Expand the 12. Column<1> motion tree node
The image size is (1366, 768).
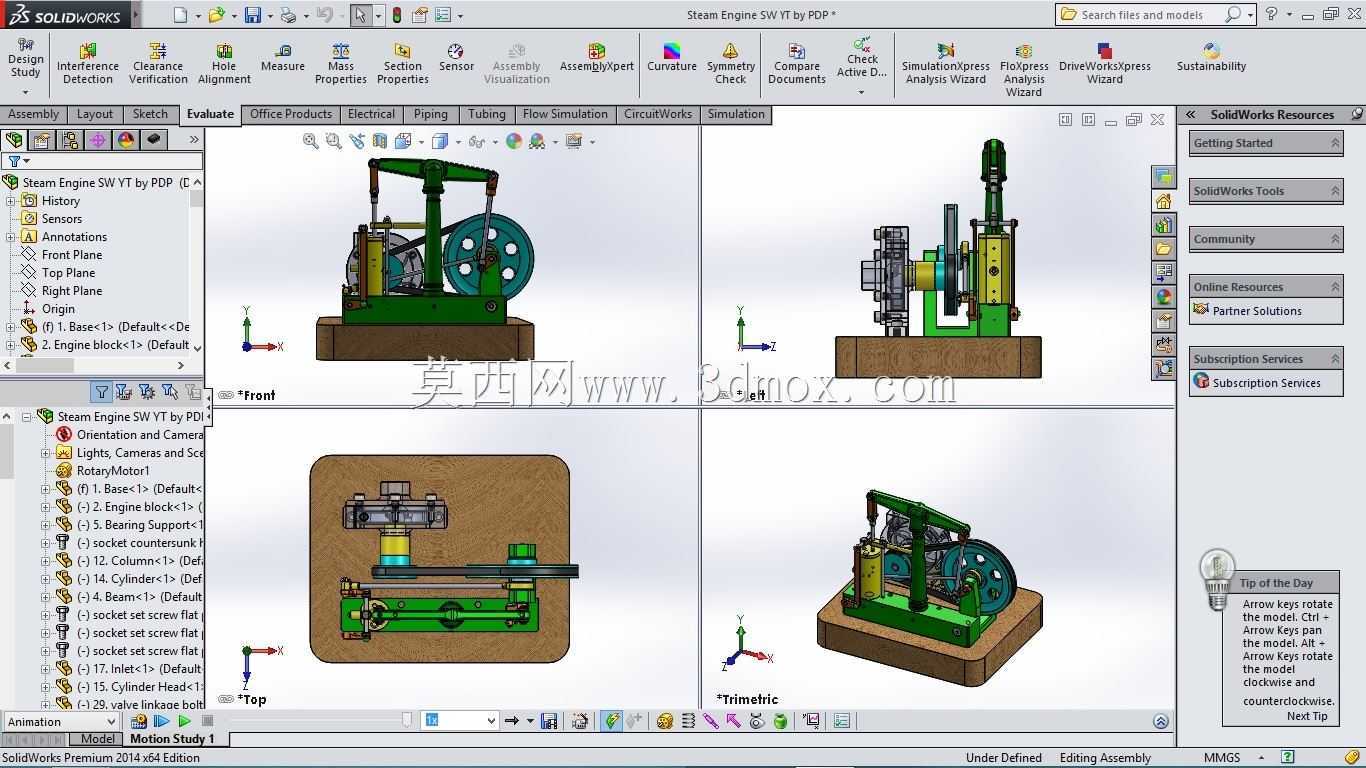click(46, 561)
